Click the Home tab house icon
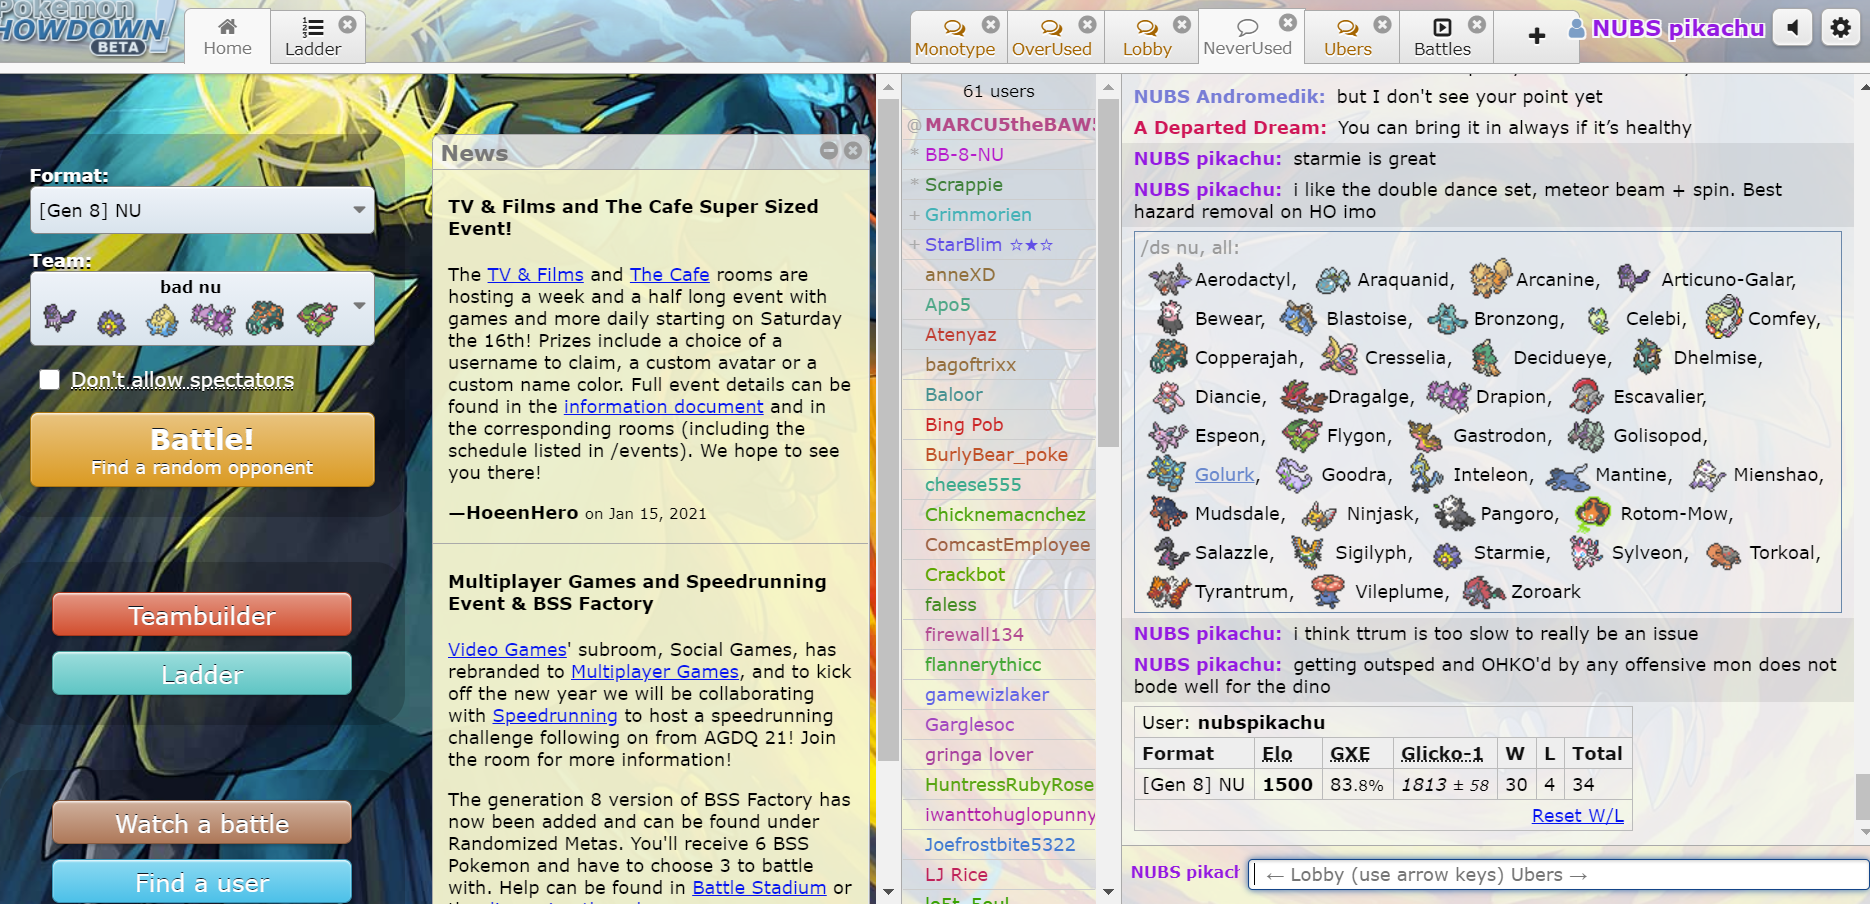The height and width of the screenshot is (904, 1870). pyautogui.click(x=227, y=27)
